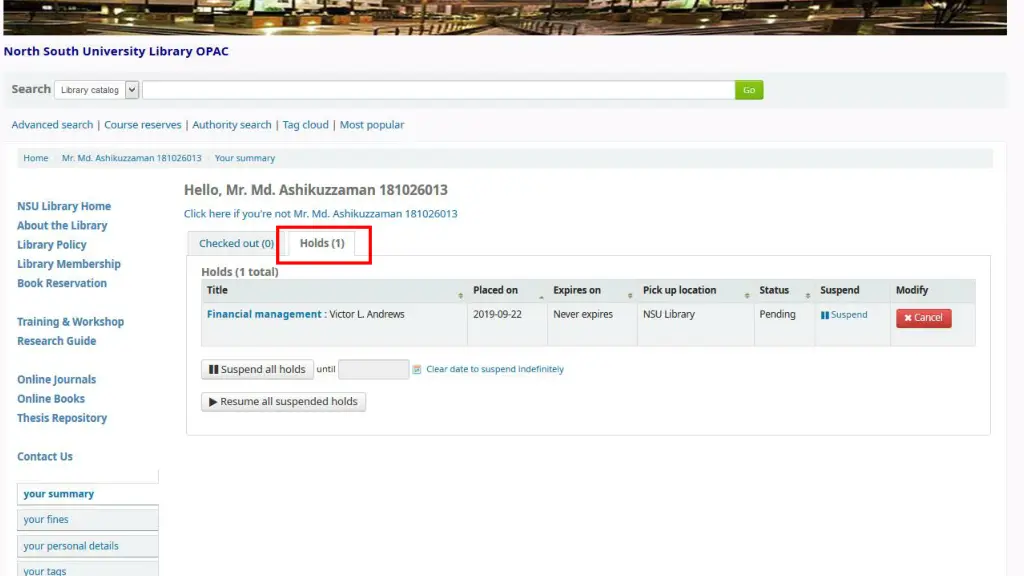Open Most popular link
The image size is (1024, 576).
point(372,125)
